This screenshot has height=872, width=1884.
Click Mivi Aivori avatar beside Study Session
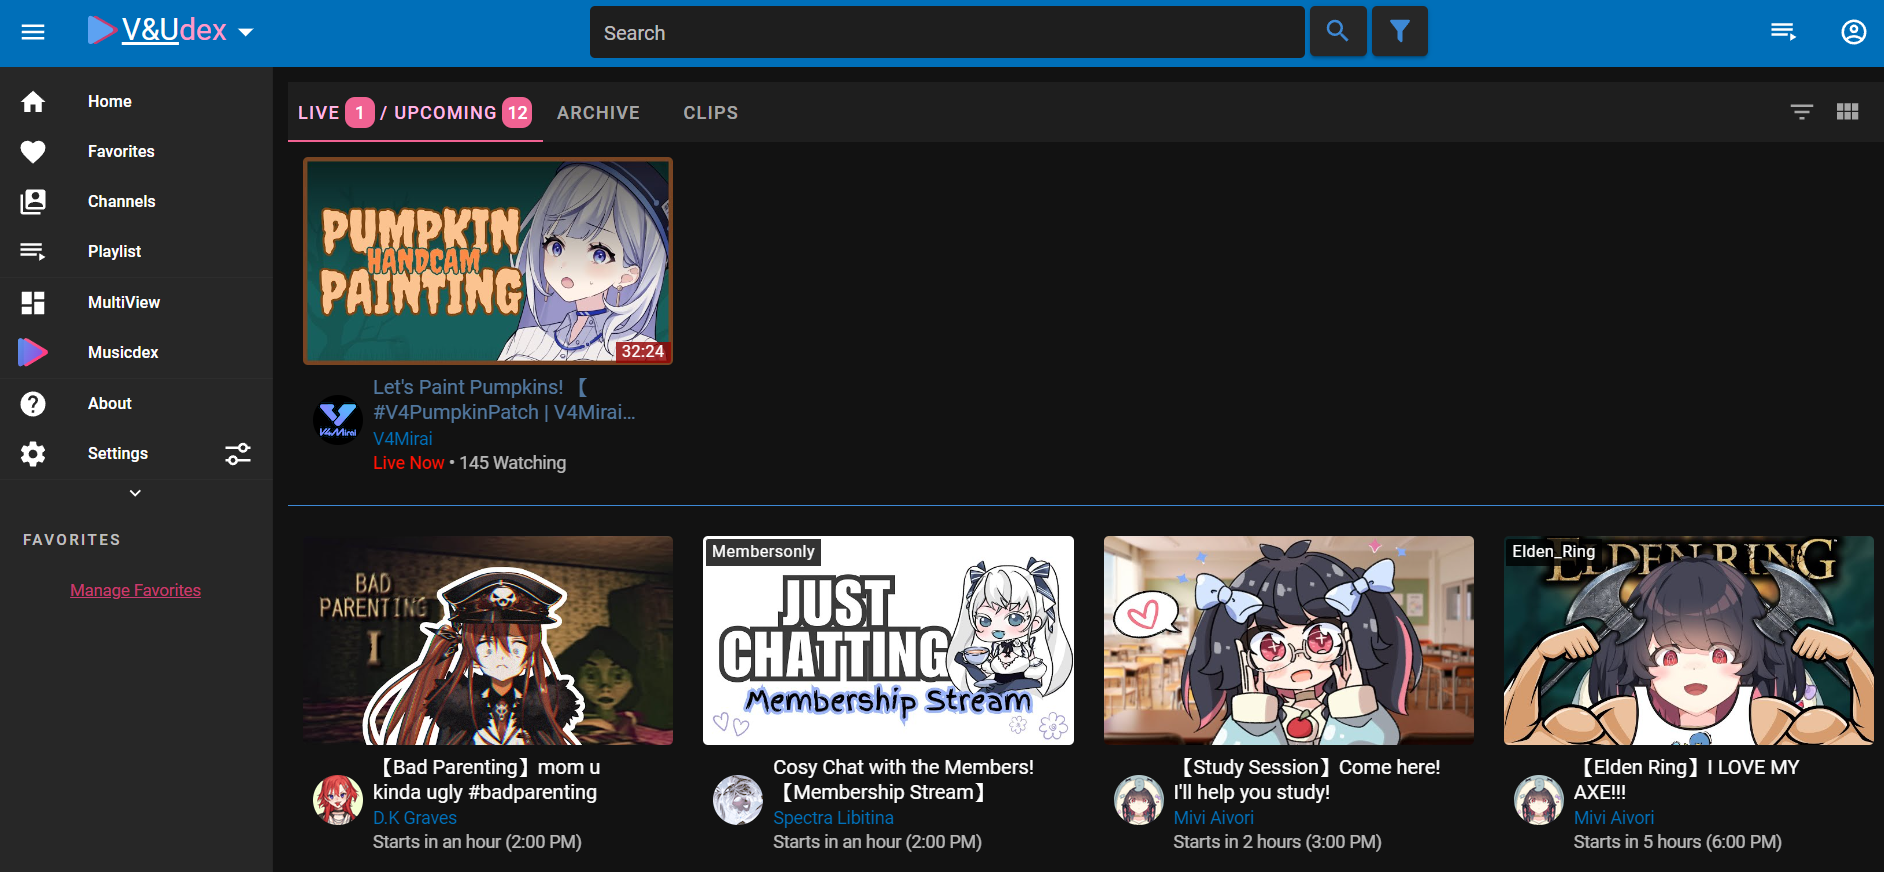[1139, 800]
